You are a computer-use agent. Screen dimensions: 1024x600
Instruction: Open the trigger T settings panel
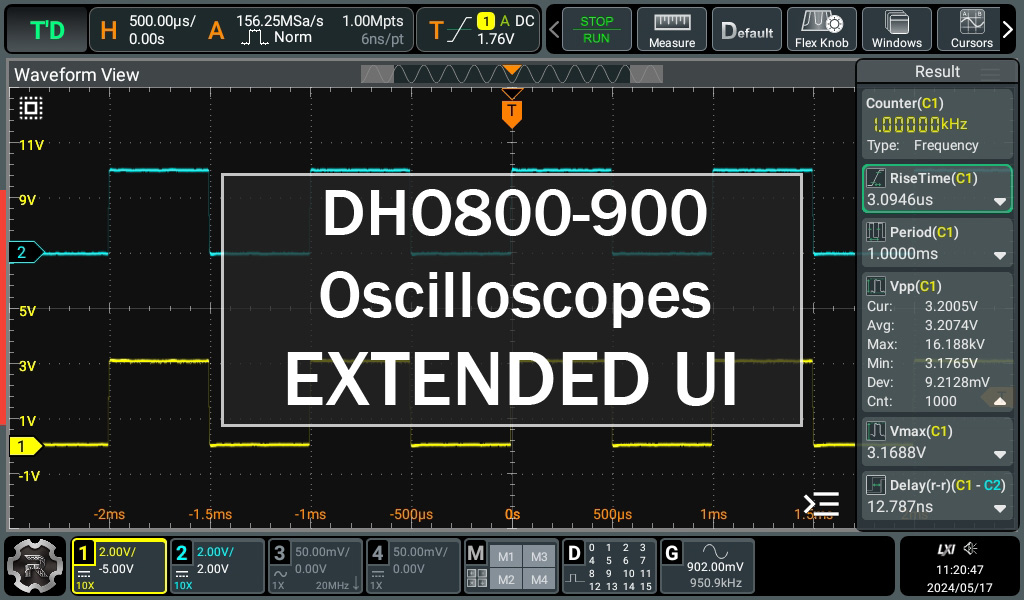[x=479, y=30]
